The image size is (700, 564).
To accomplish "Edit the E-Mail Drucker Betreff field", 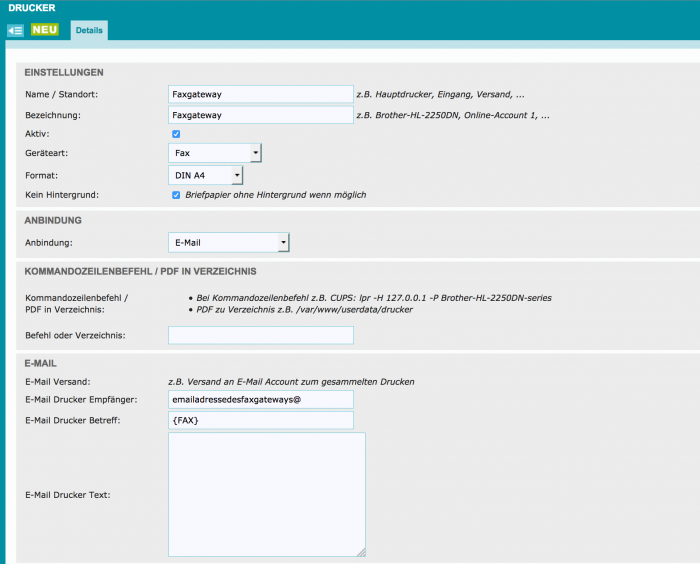I will click(x=261, y=420).
